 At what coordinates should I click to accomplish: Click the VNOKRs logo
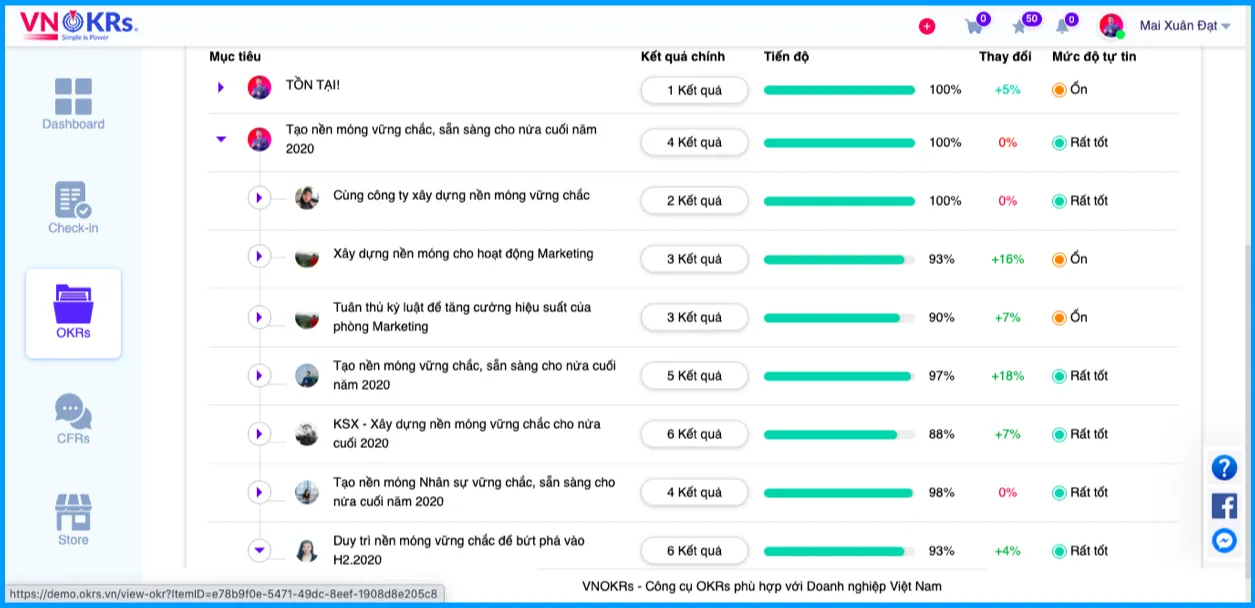[77, 25]
